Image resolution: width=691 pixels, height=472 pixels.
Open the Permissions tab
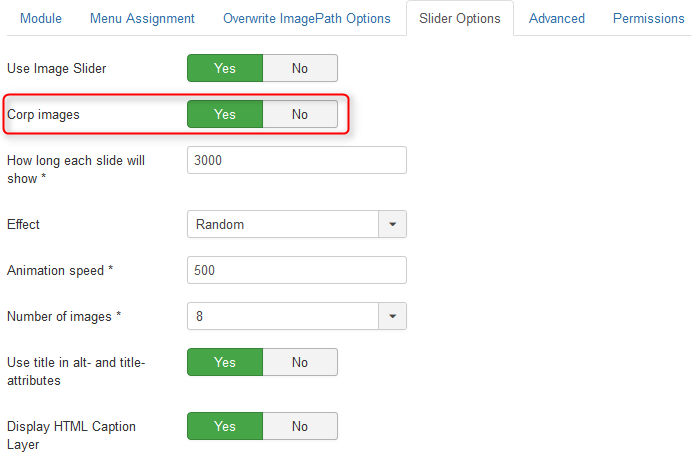[x=648, y=18]
